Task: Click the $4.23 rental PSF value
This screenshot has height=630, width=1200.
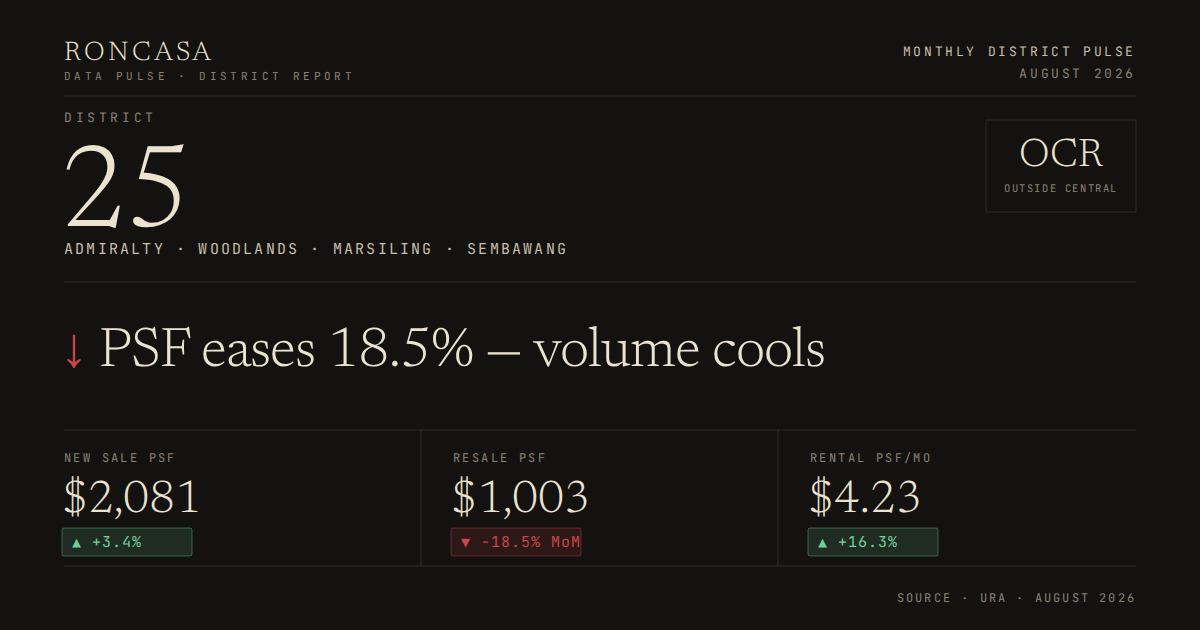Action: [x=865, y=497]
